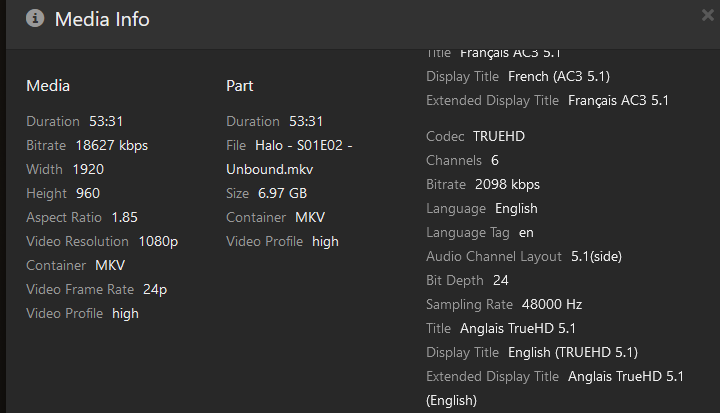Select the French (AC3 5.1) display title
This screenshot has width=720, height=413.
559,76
